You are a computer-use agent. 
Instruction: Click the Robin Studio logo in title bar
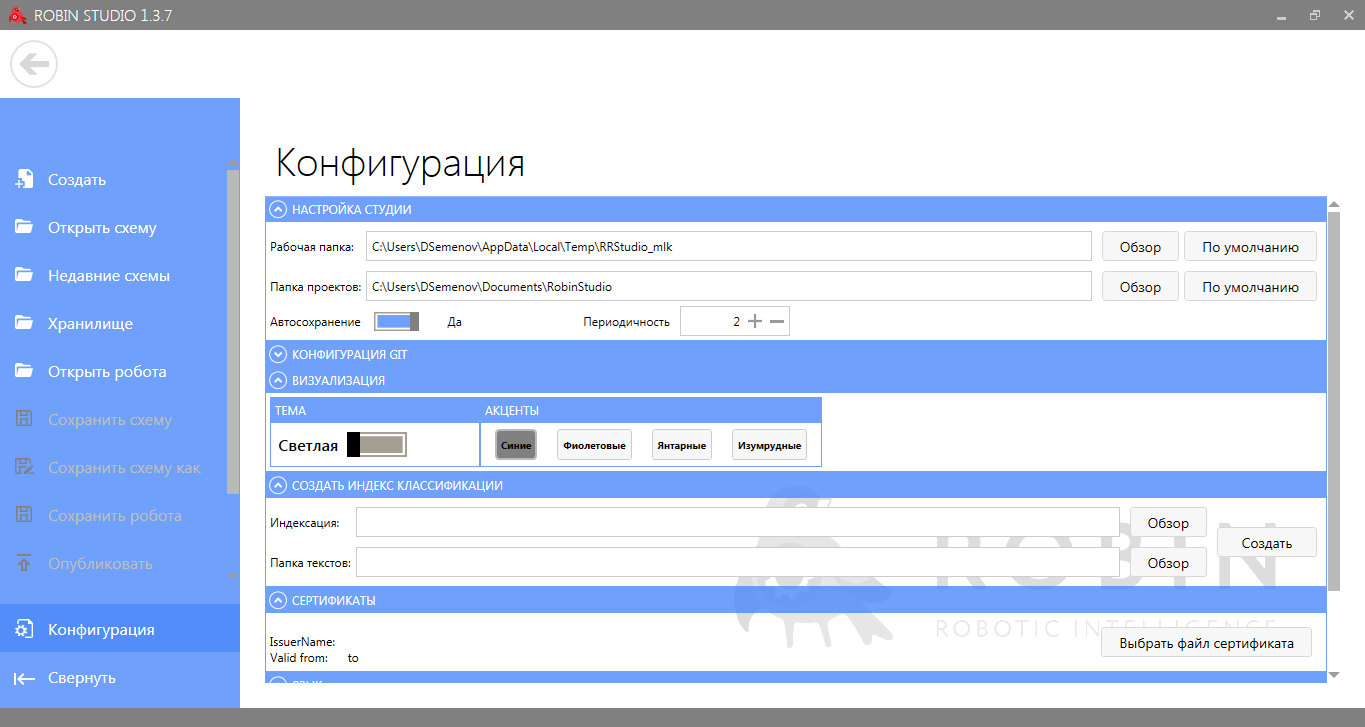[x=16, y=15]
